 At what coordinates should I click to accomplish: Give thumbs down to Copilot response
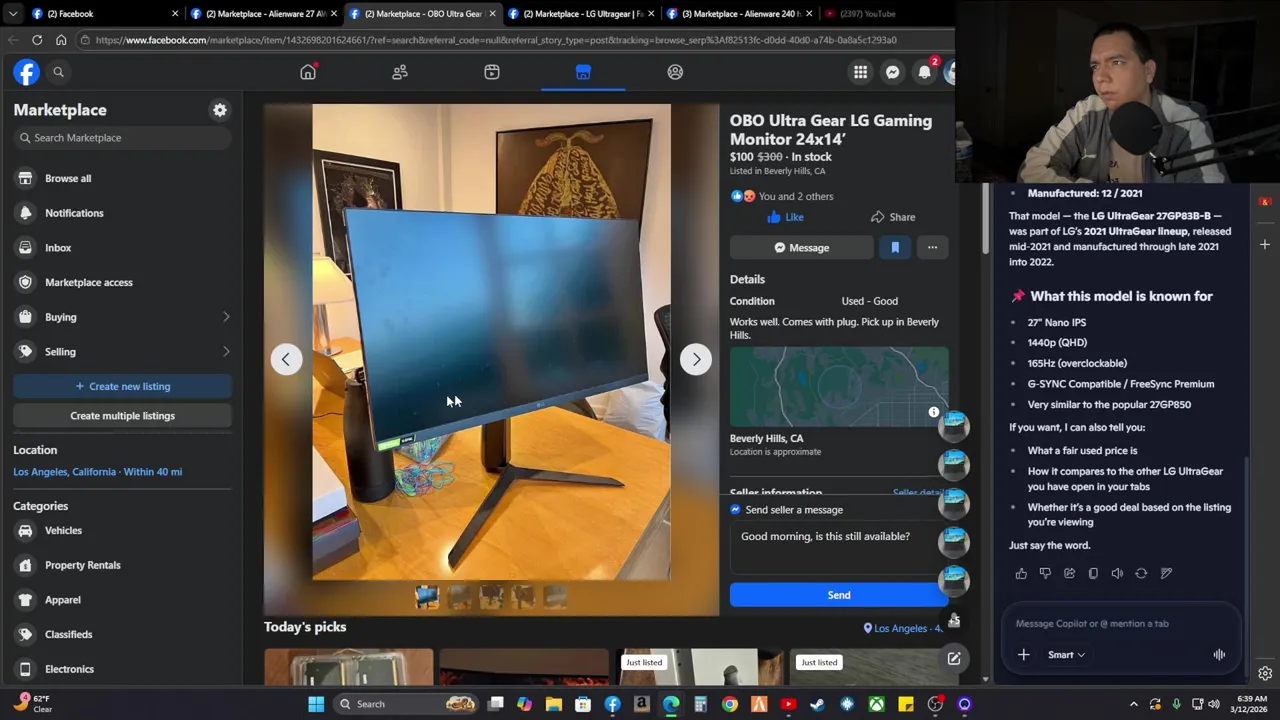[x=1045, y=573]
